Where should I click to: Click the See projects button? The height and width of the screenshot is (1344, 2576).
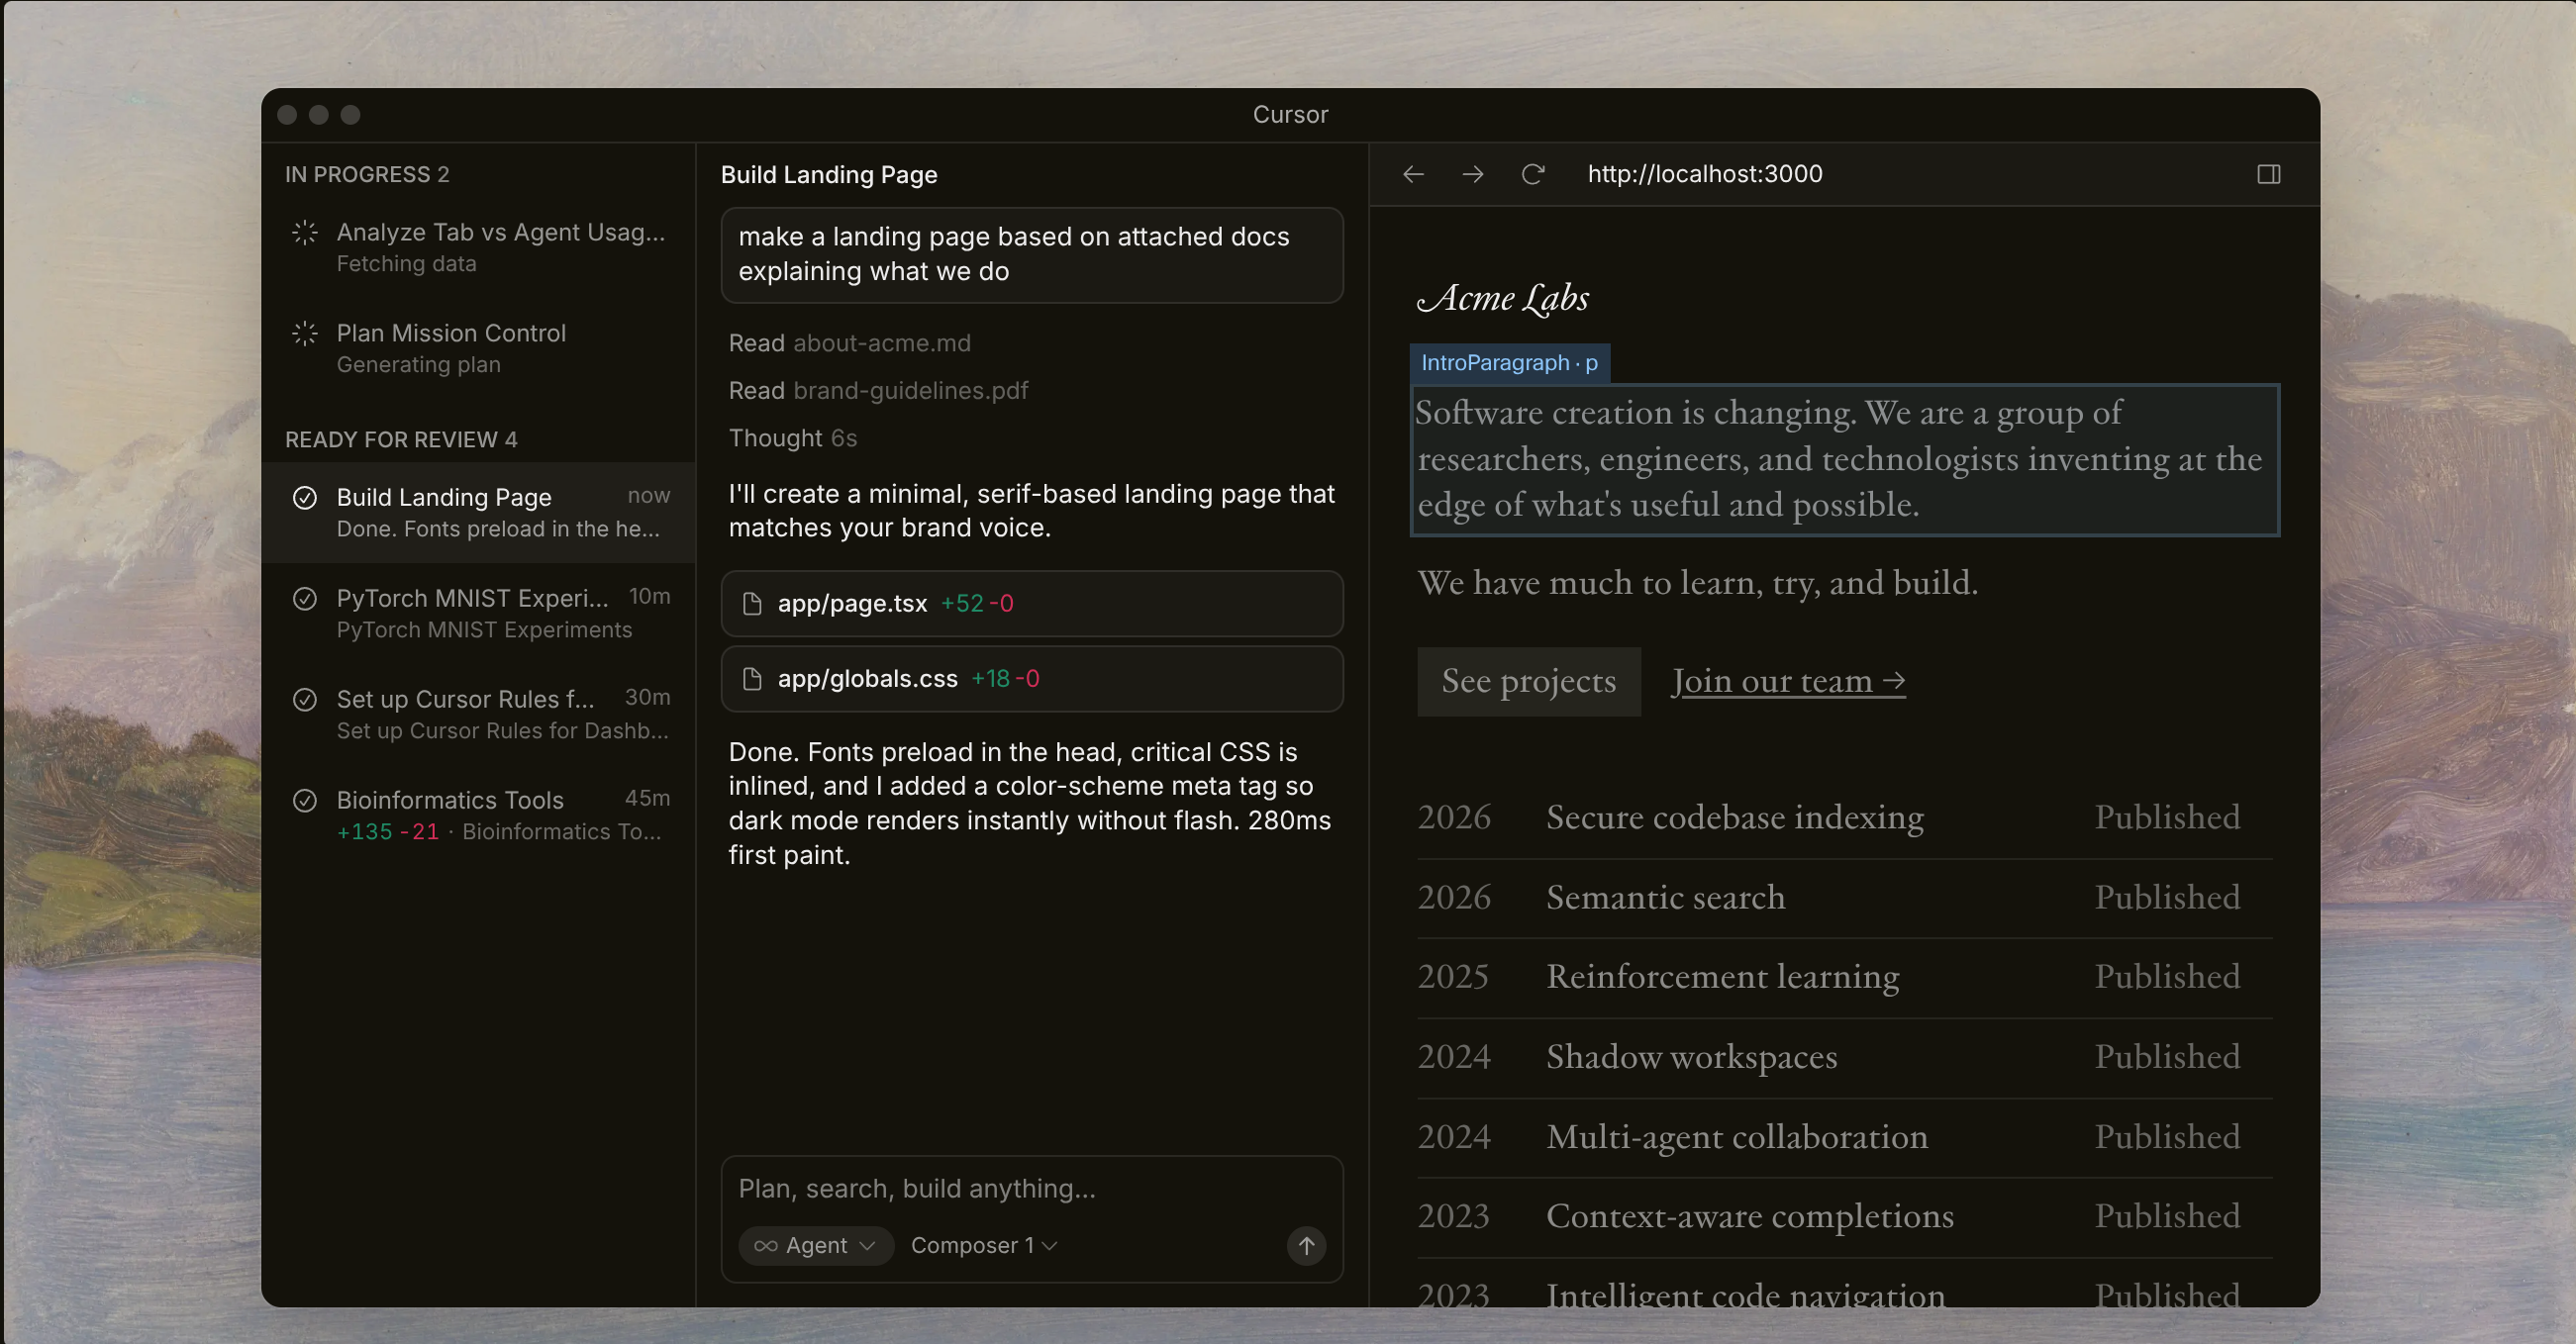(x=1528, y=681)
